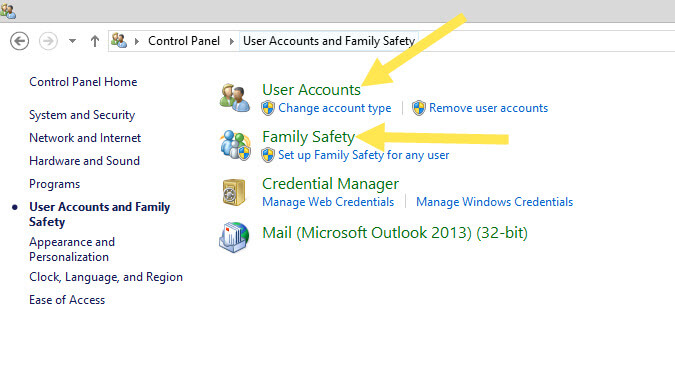Open Set up Family Safety for any user

[363, 155]
